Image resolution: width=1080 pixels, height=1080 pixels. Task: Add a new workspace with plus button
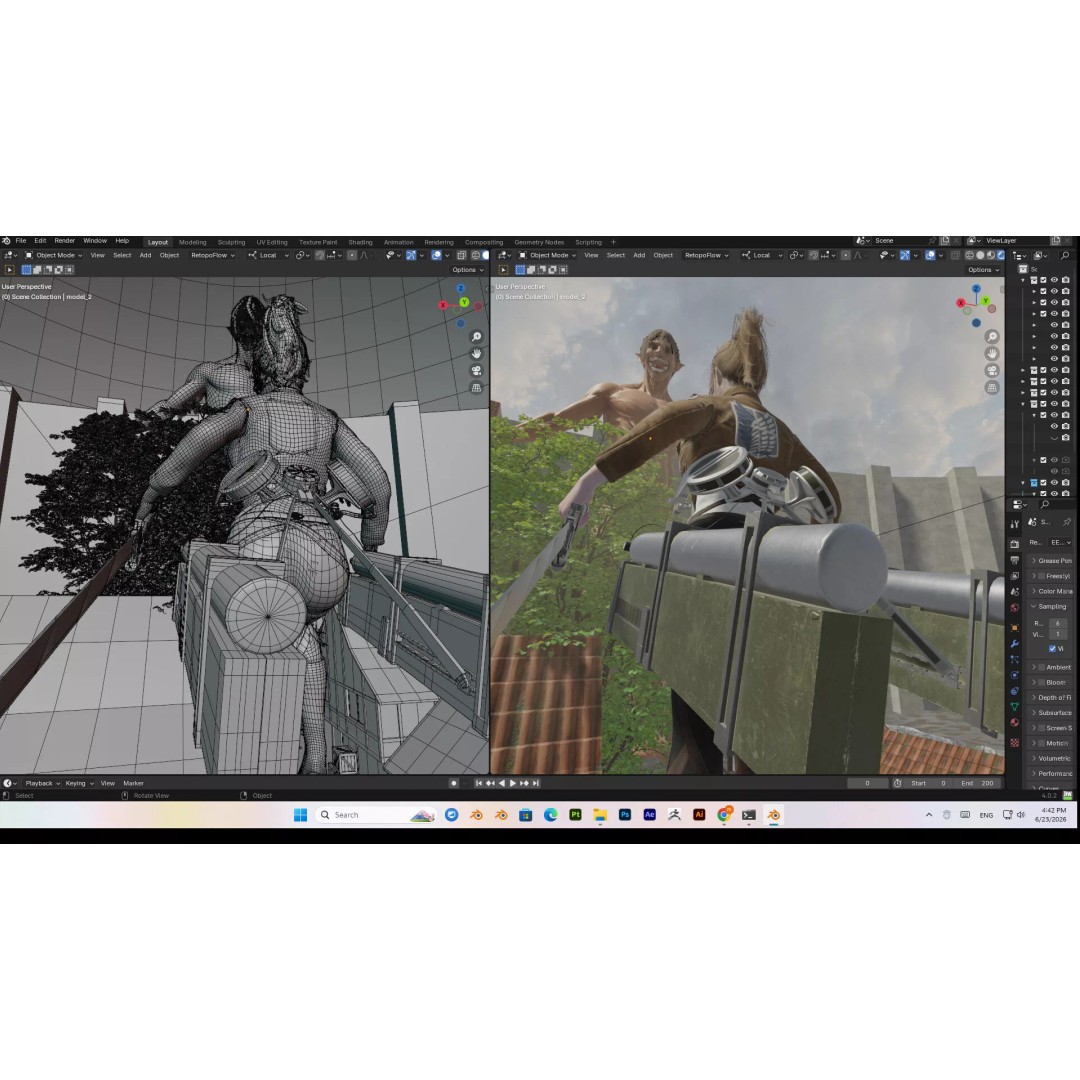tap(613, 242)
